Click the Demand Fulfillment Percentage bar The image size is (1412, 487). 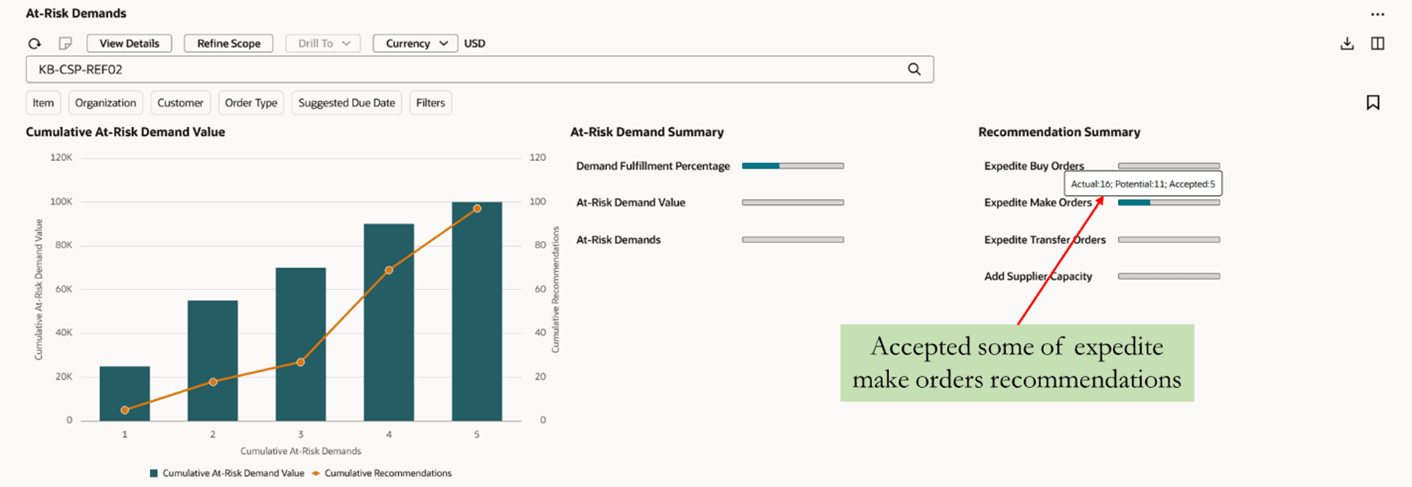pos(792,166)
